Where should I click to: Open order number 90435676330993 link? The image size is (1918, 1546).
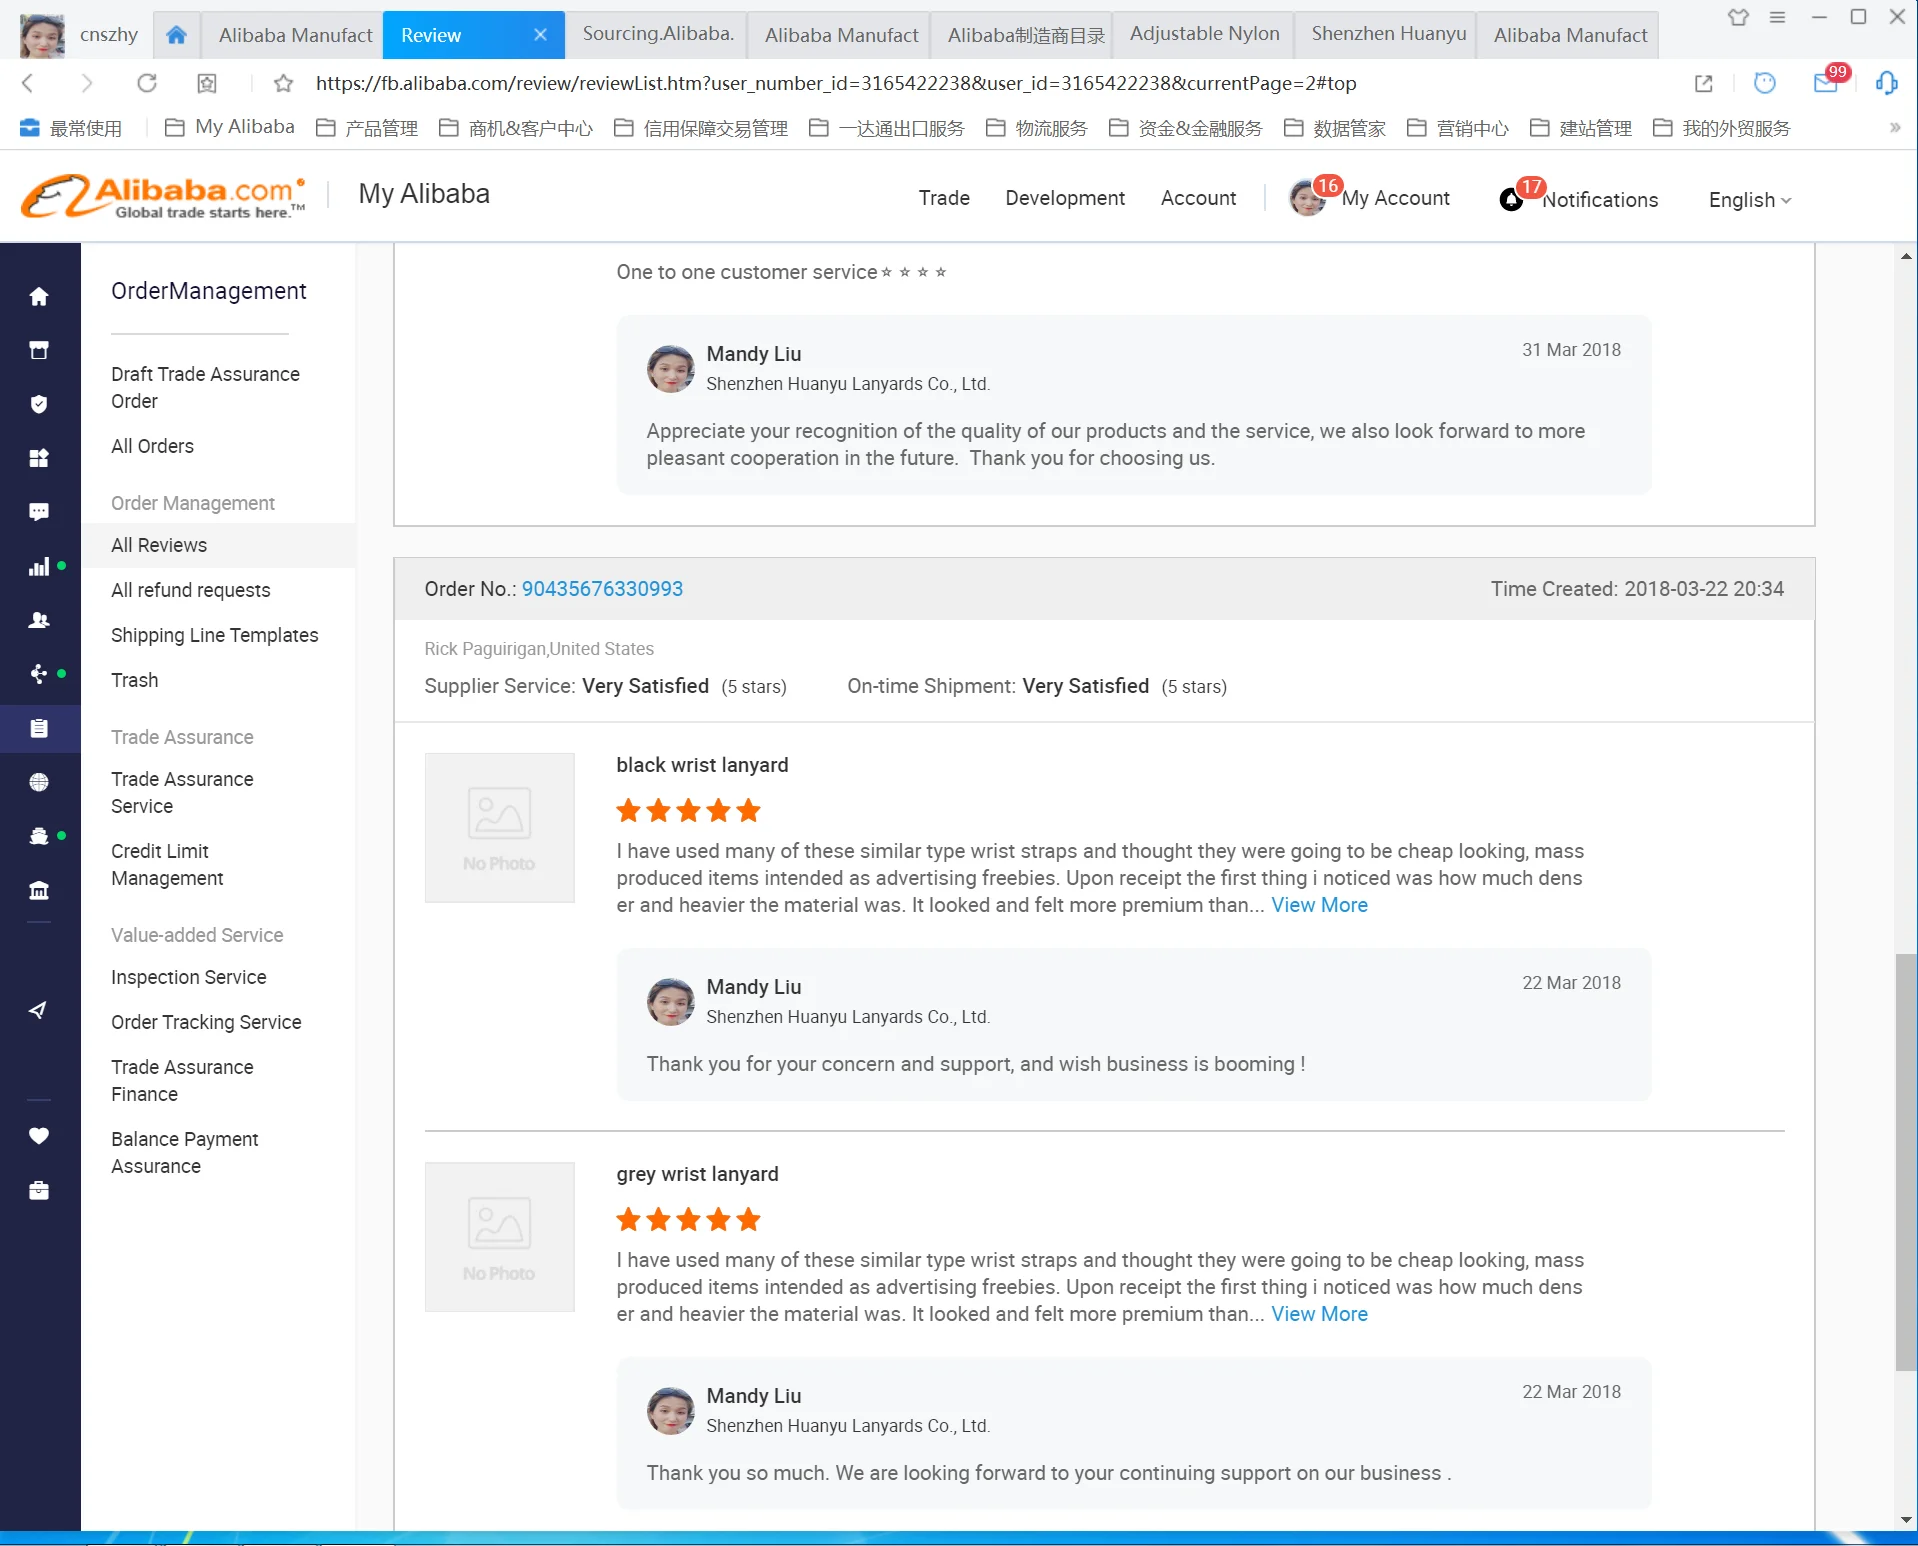pos(602,589)
